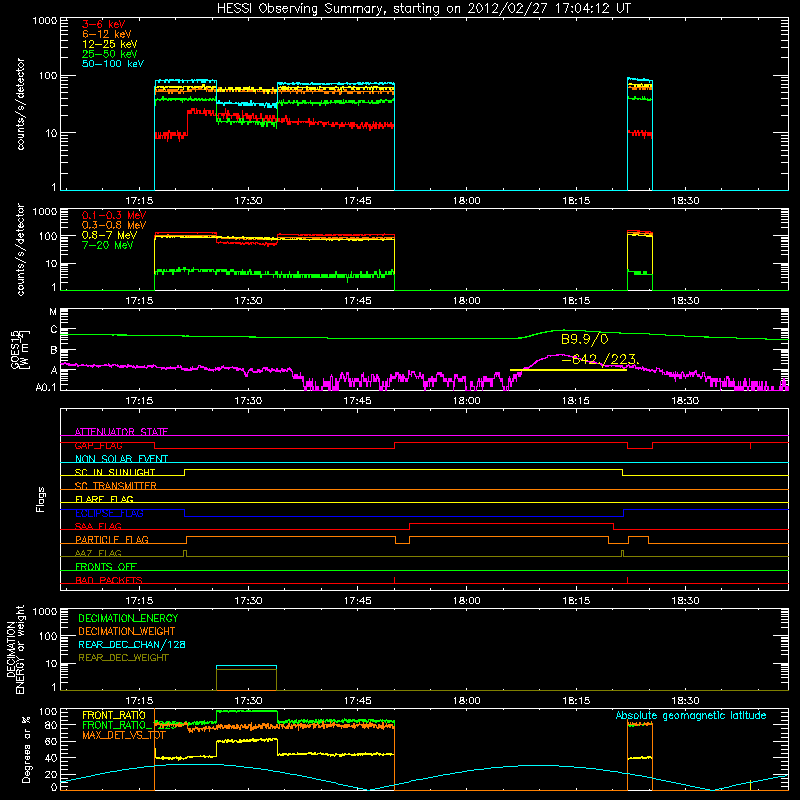Click the Absolute geomagnetic latitude label
The height and width of the screenshot is (800, 800).
(691, 716)
